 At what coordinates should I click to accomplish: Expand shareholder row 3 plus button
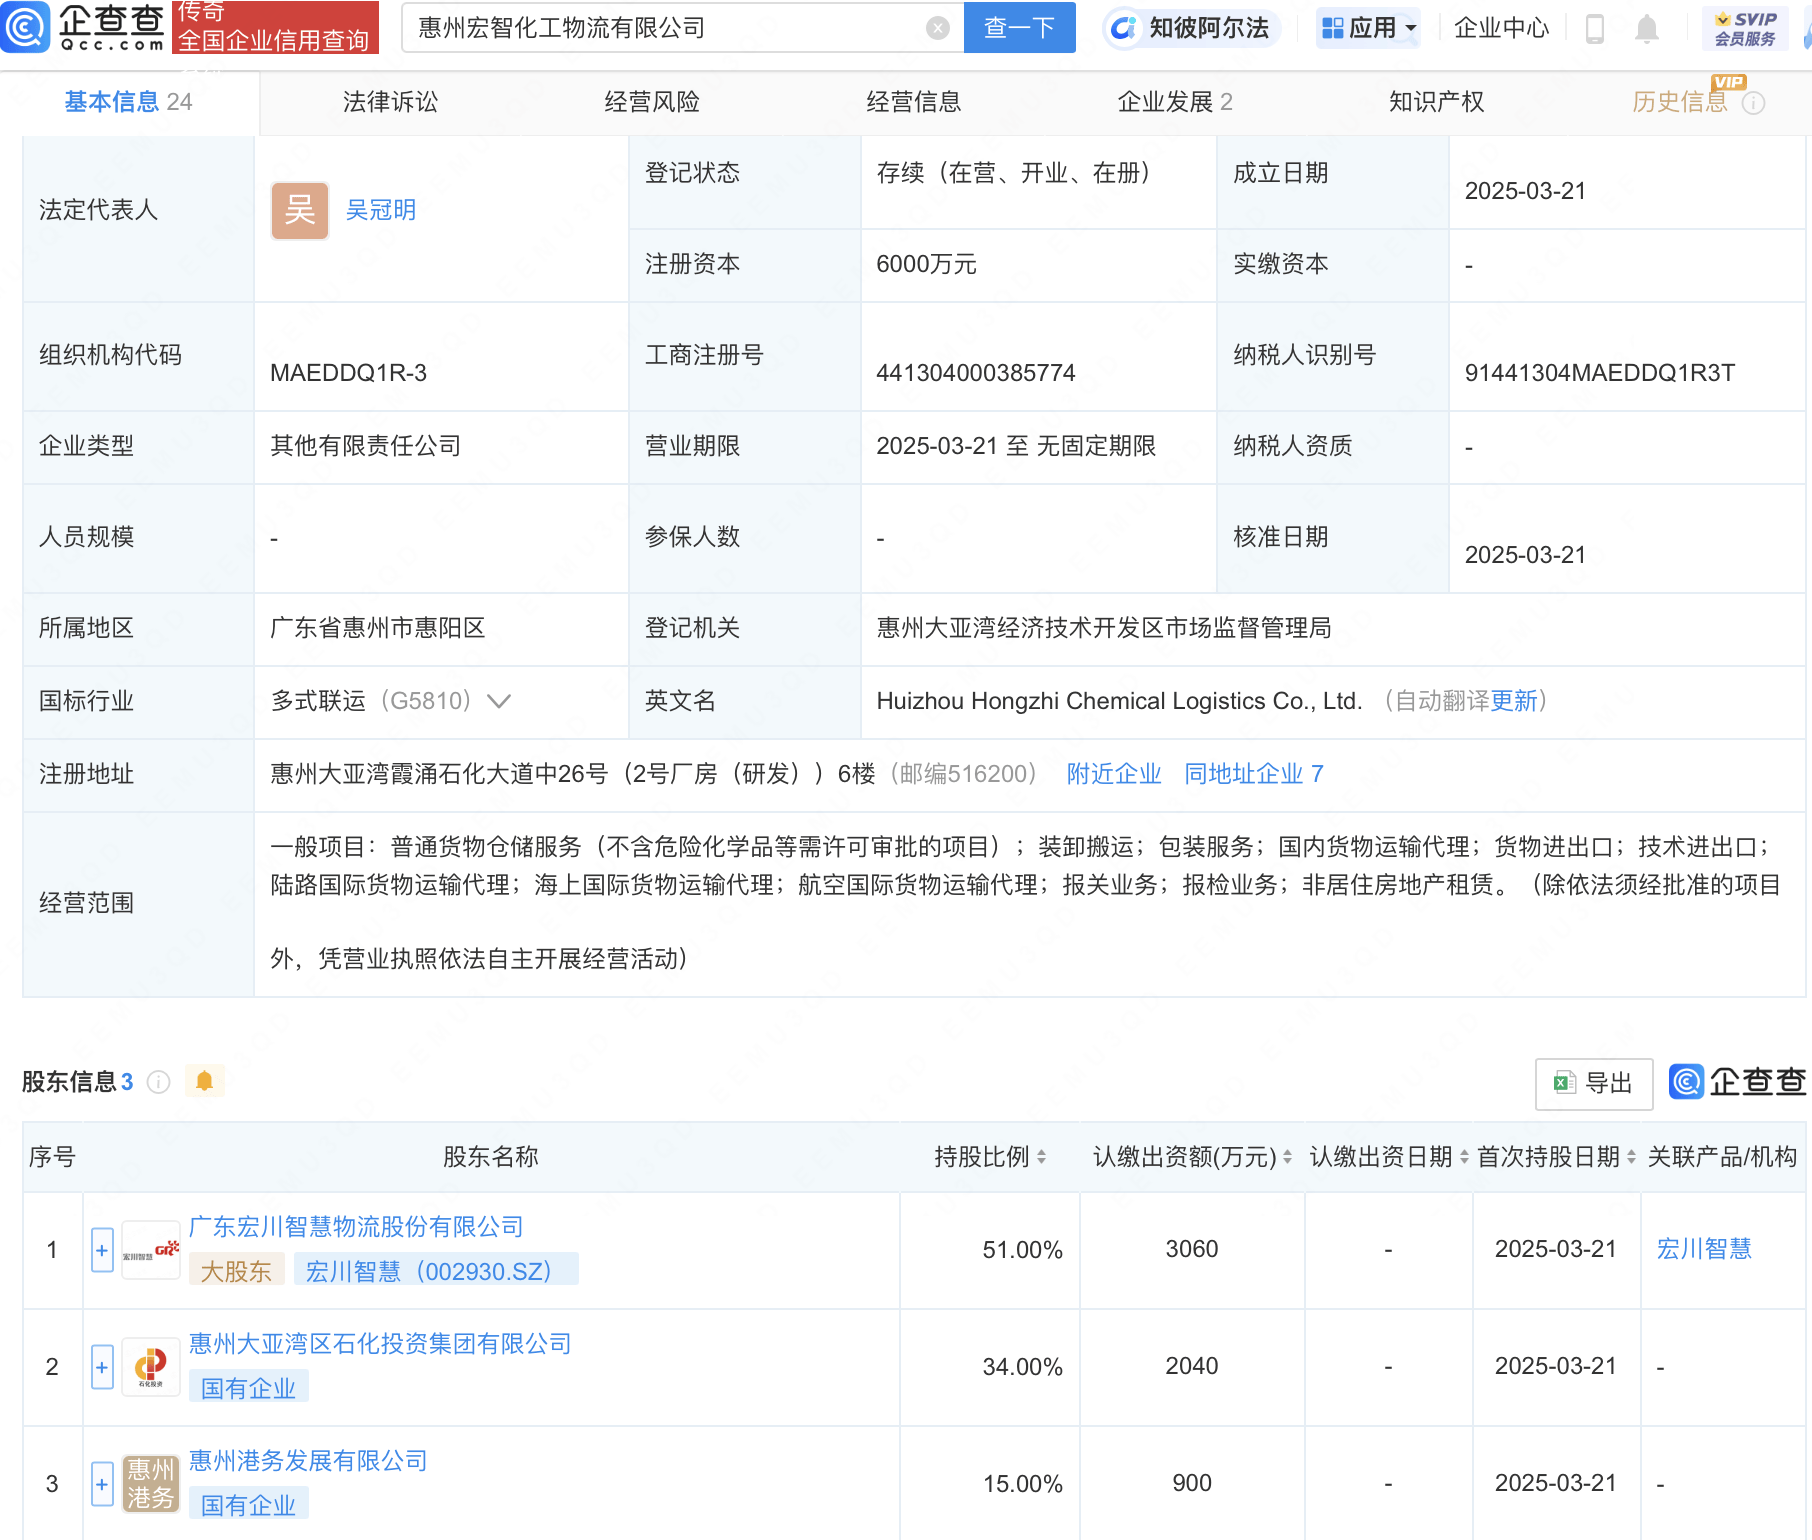[102, 1484]
